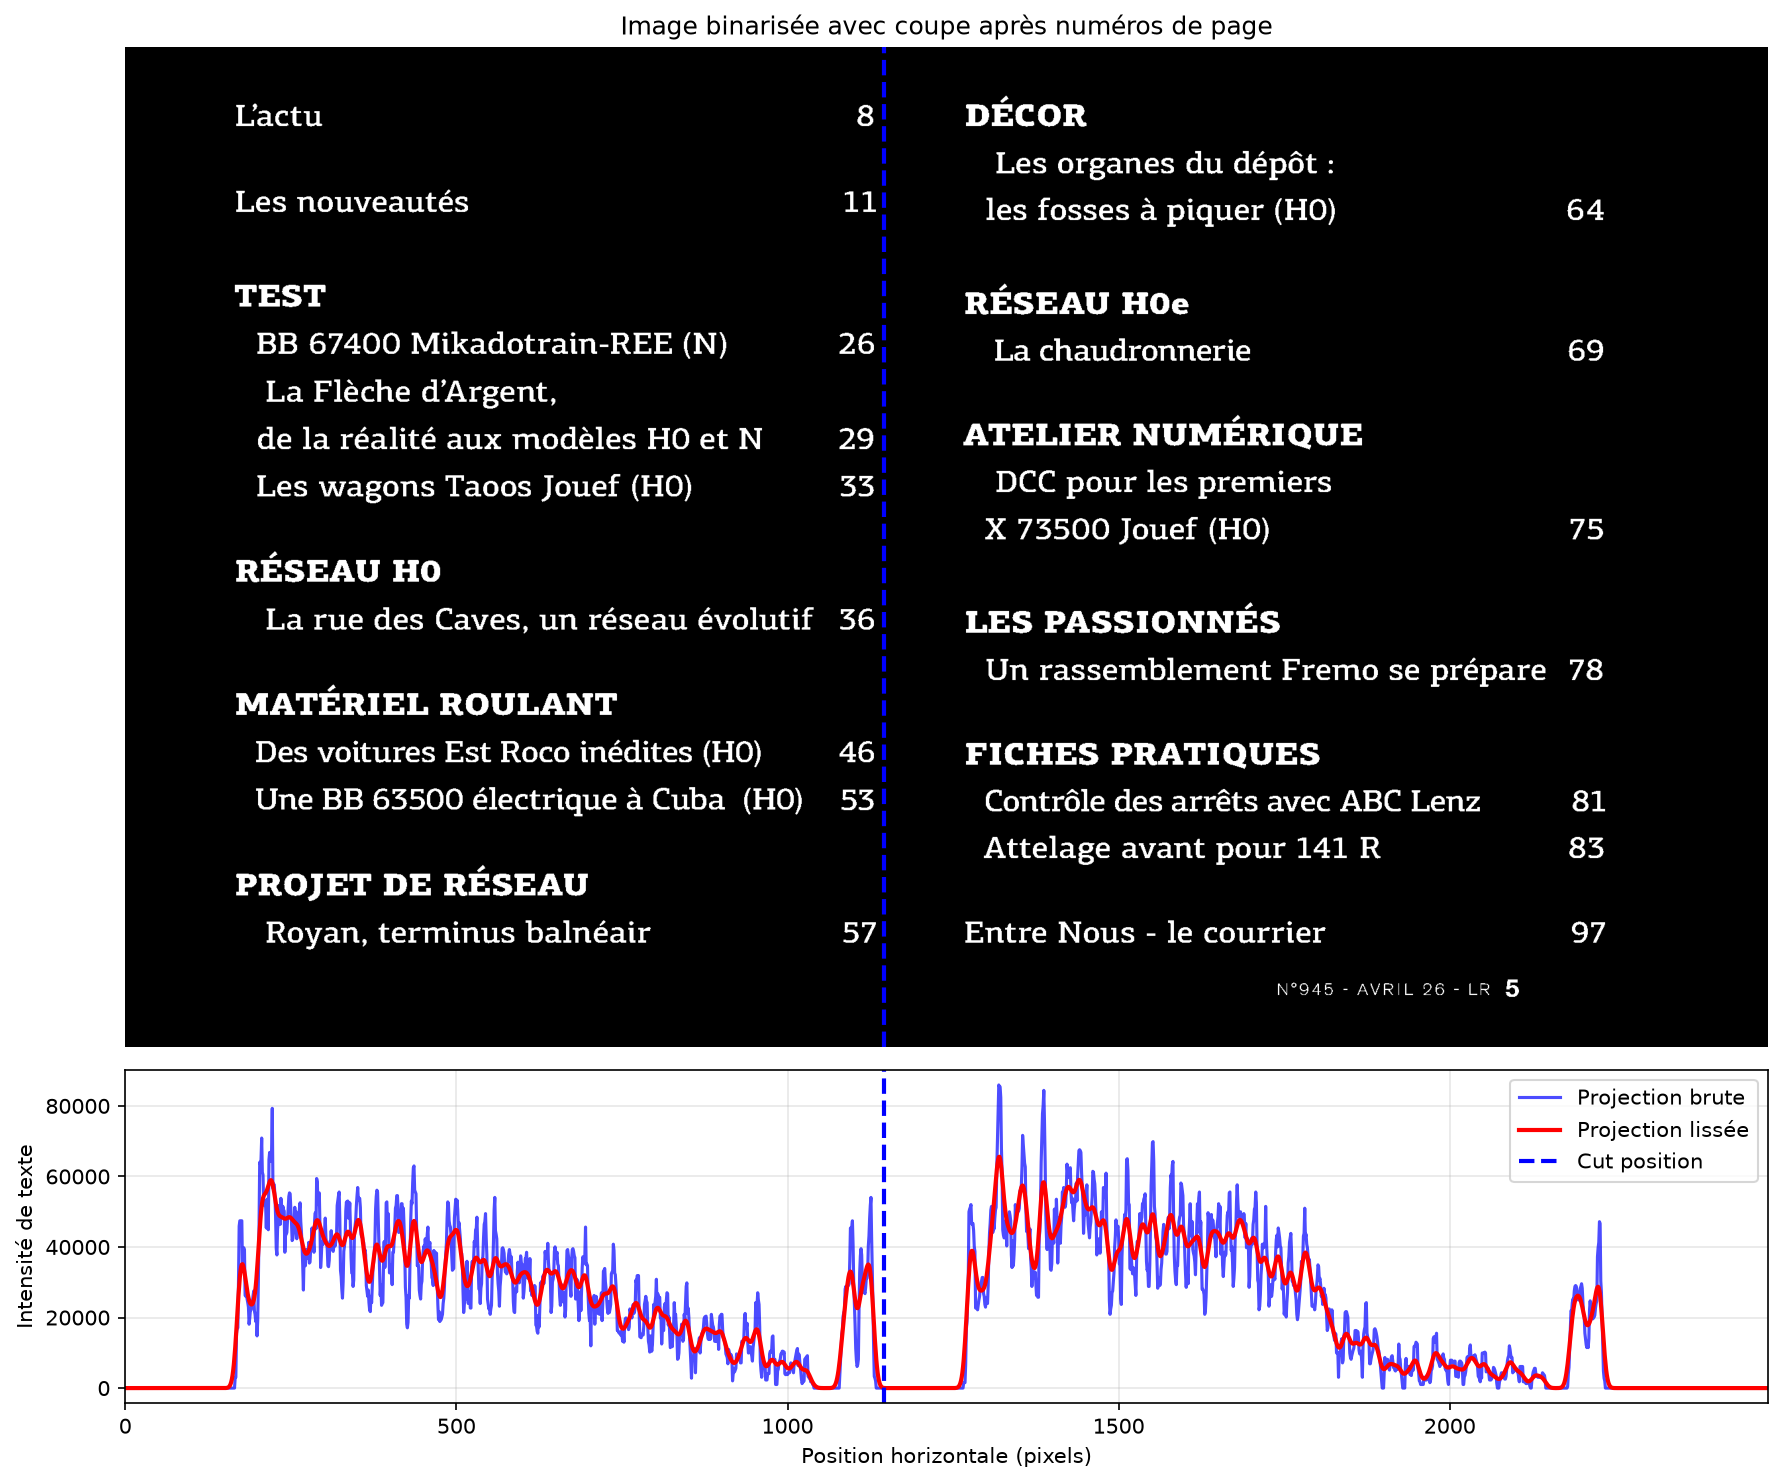Select 'La rue des Caves, un réseau évolutif'
1783x1483 pixels.
(x=538, y=620)
